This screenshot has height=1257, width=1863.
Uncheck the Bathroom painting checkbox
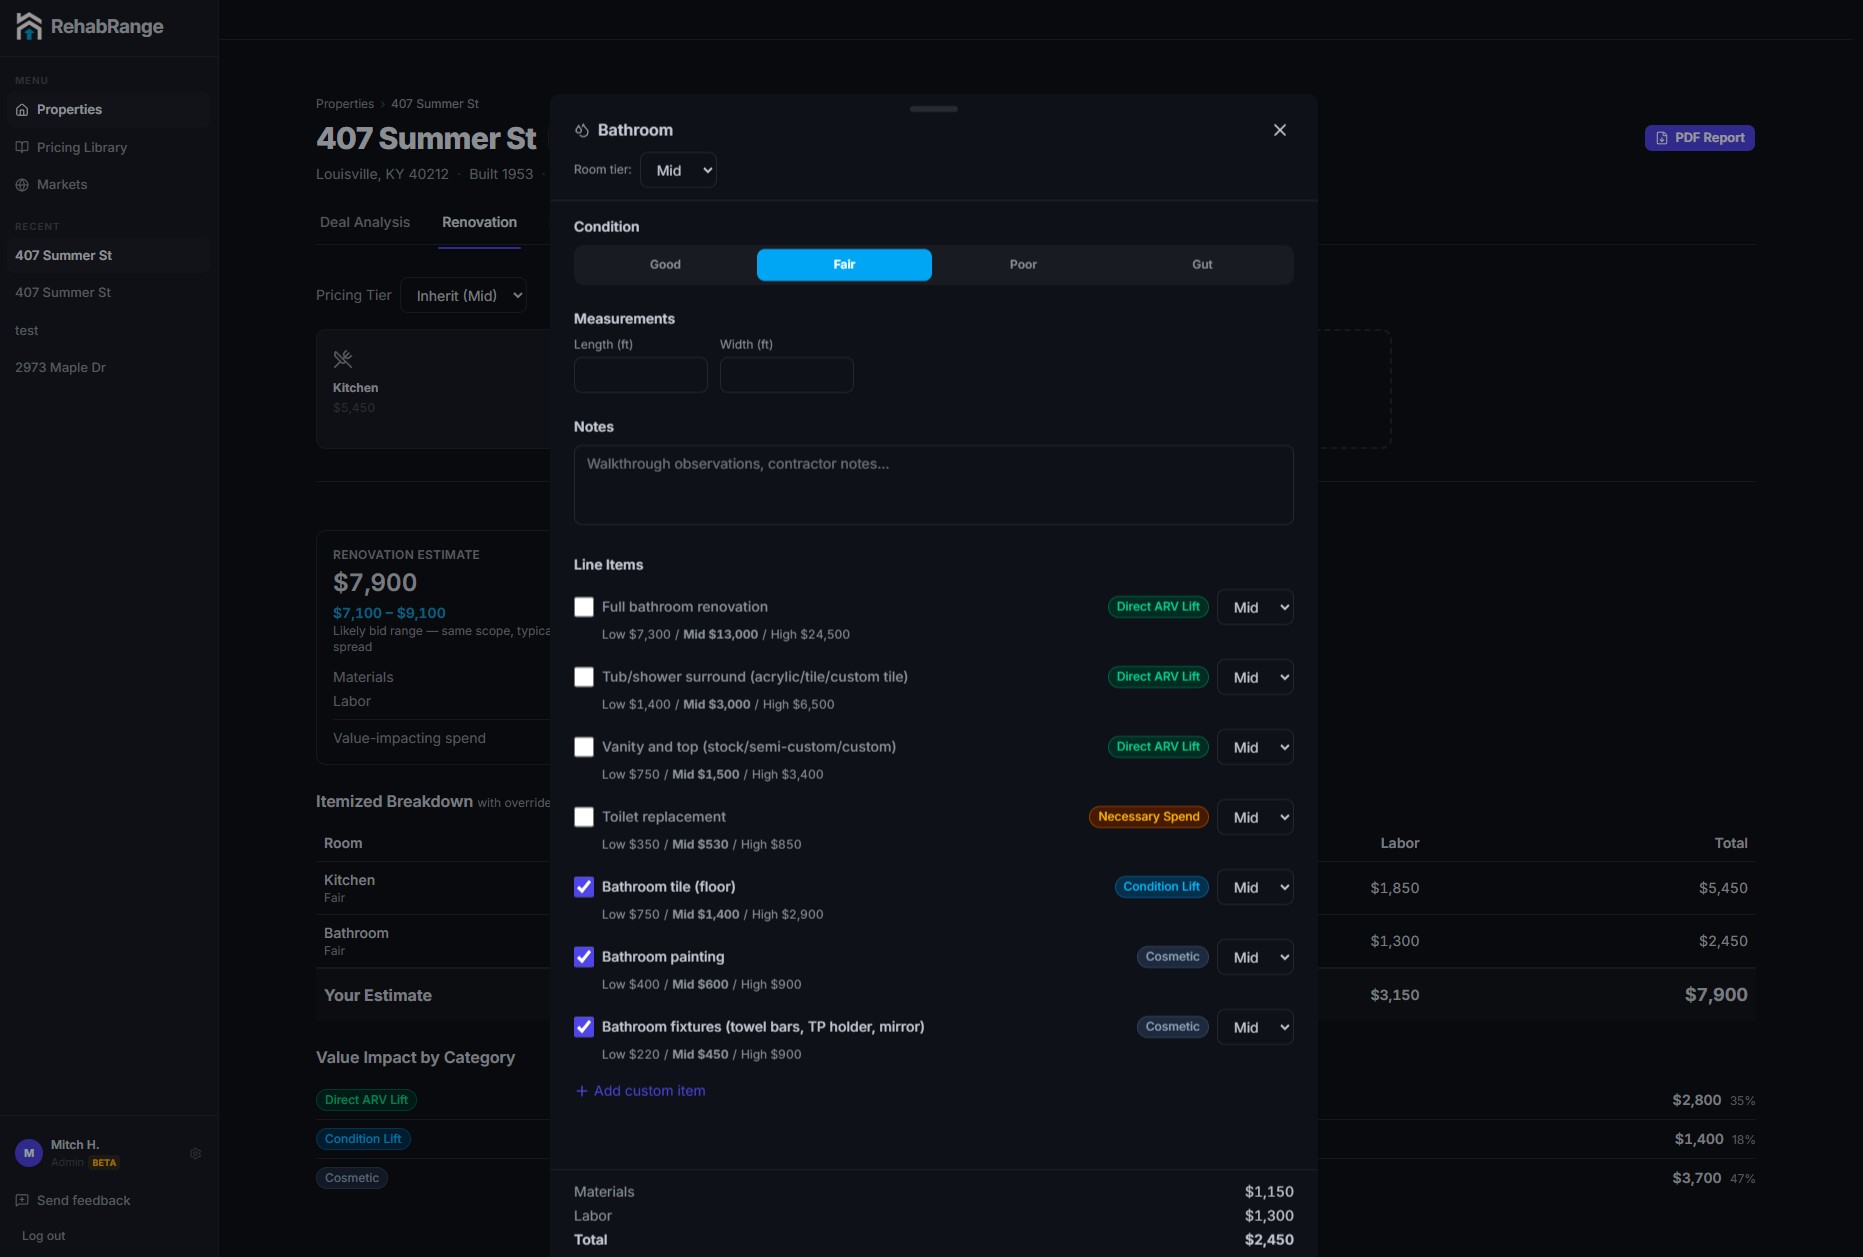click(584, 957)
